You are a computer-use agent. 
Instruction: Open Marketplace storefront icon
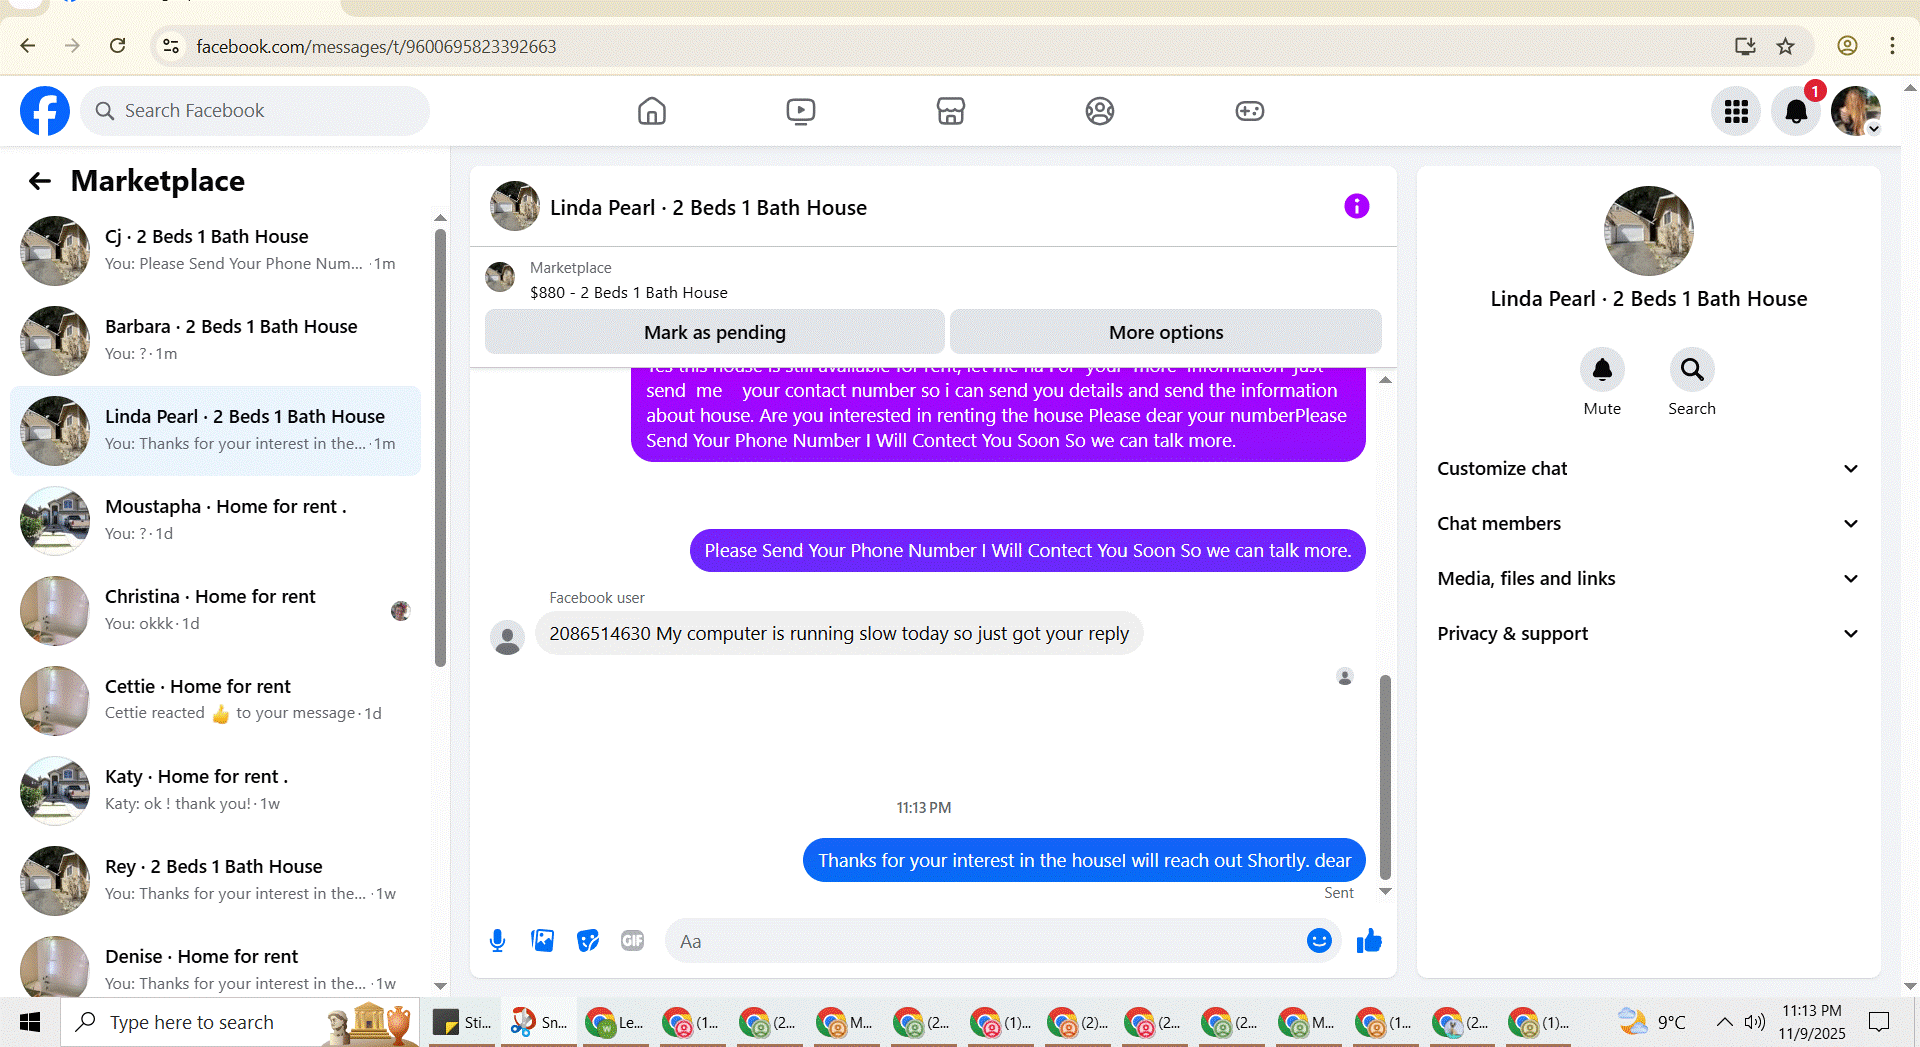(x=951, y=111)
